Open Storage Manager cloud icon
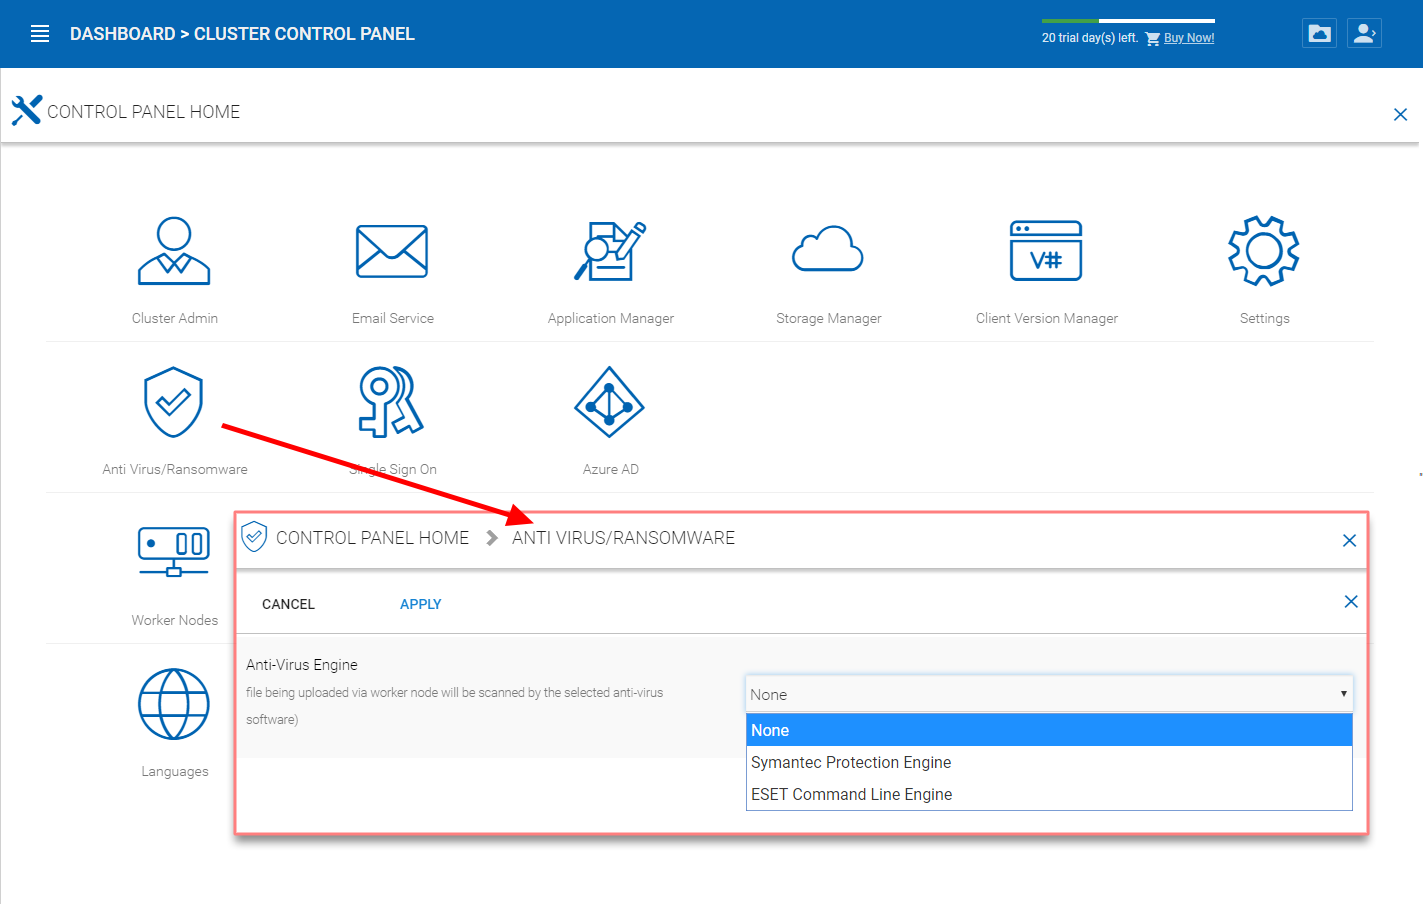 pyautogui.click(x=828, y=249)
